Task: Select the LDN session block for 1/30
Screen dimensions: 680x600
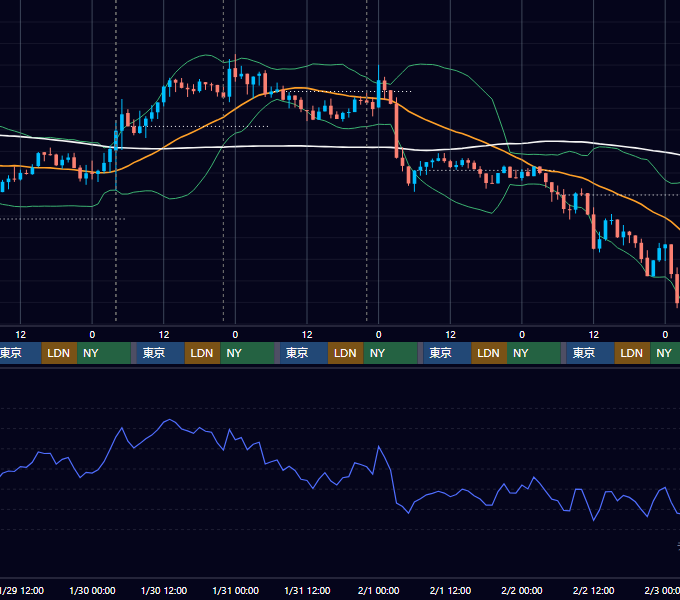Action: coord(203,353)
